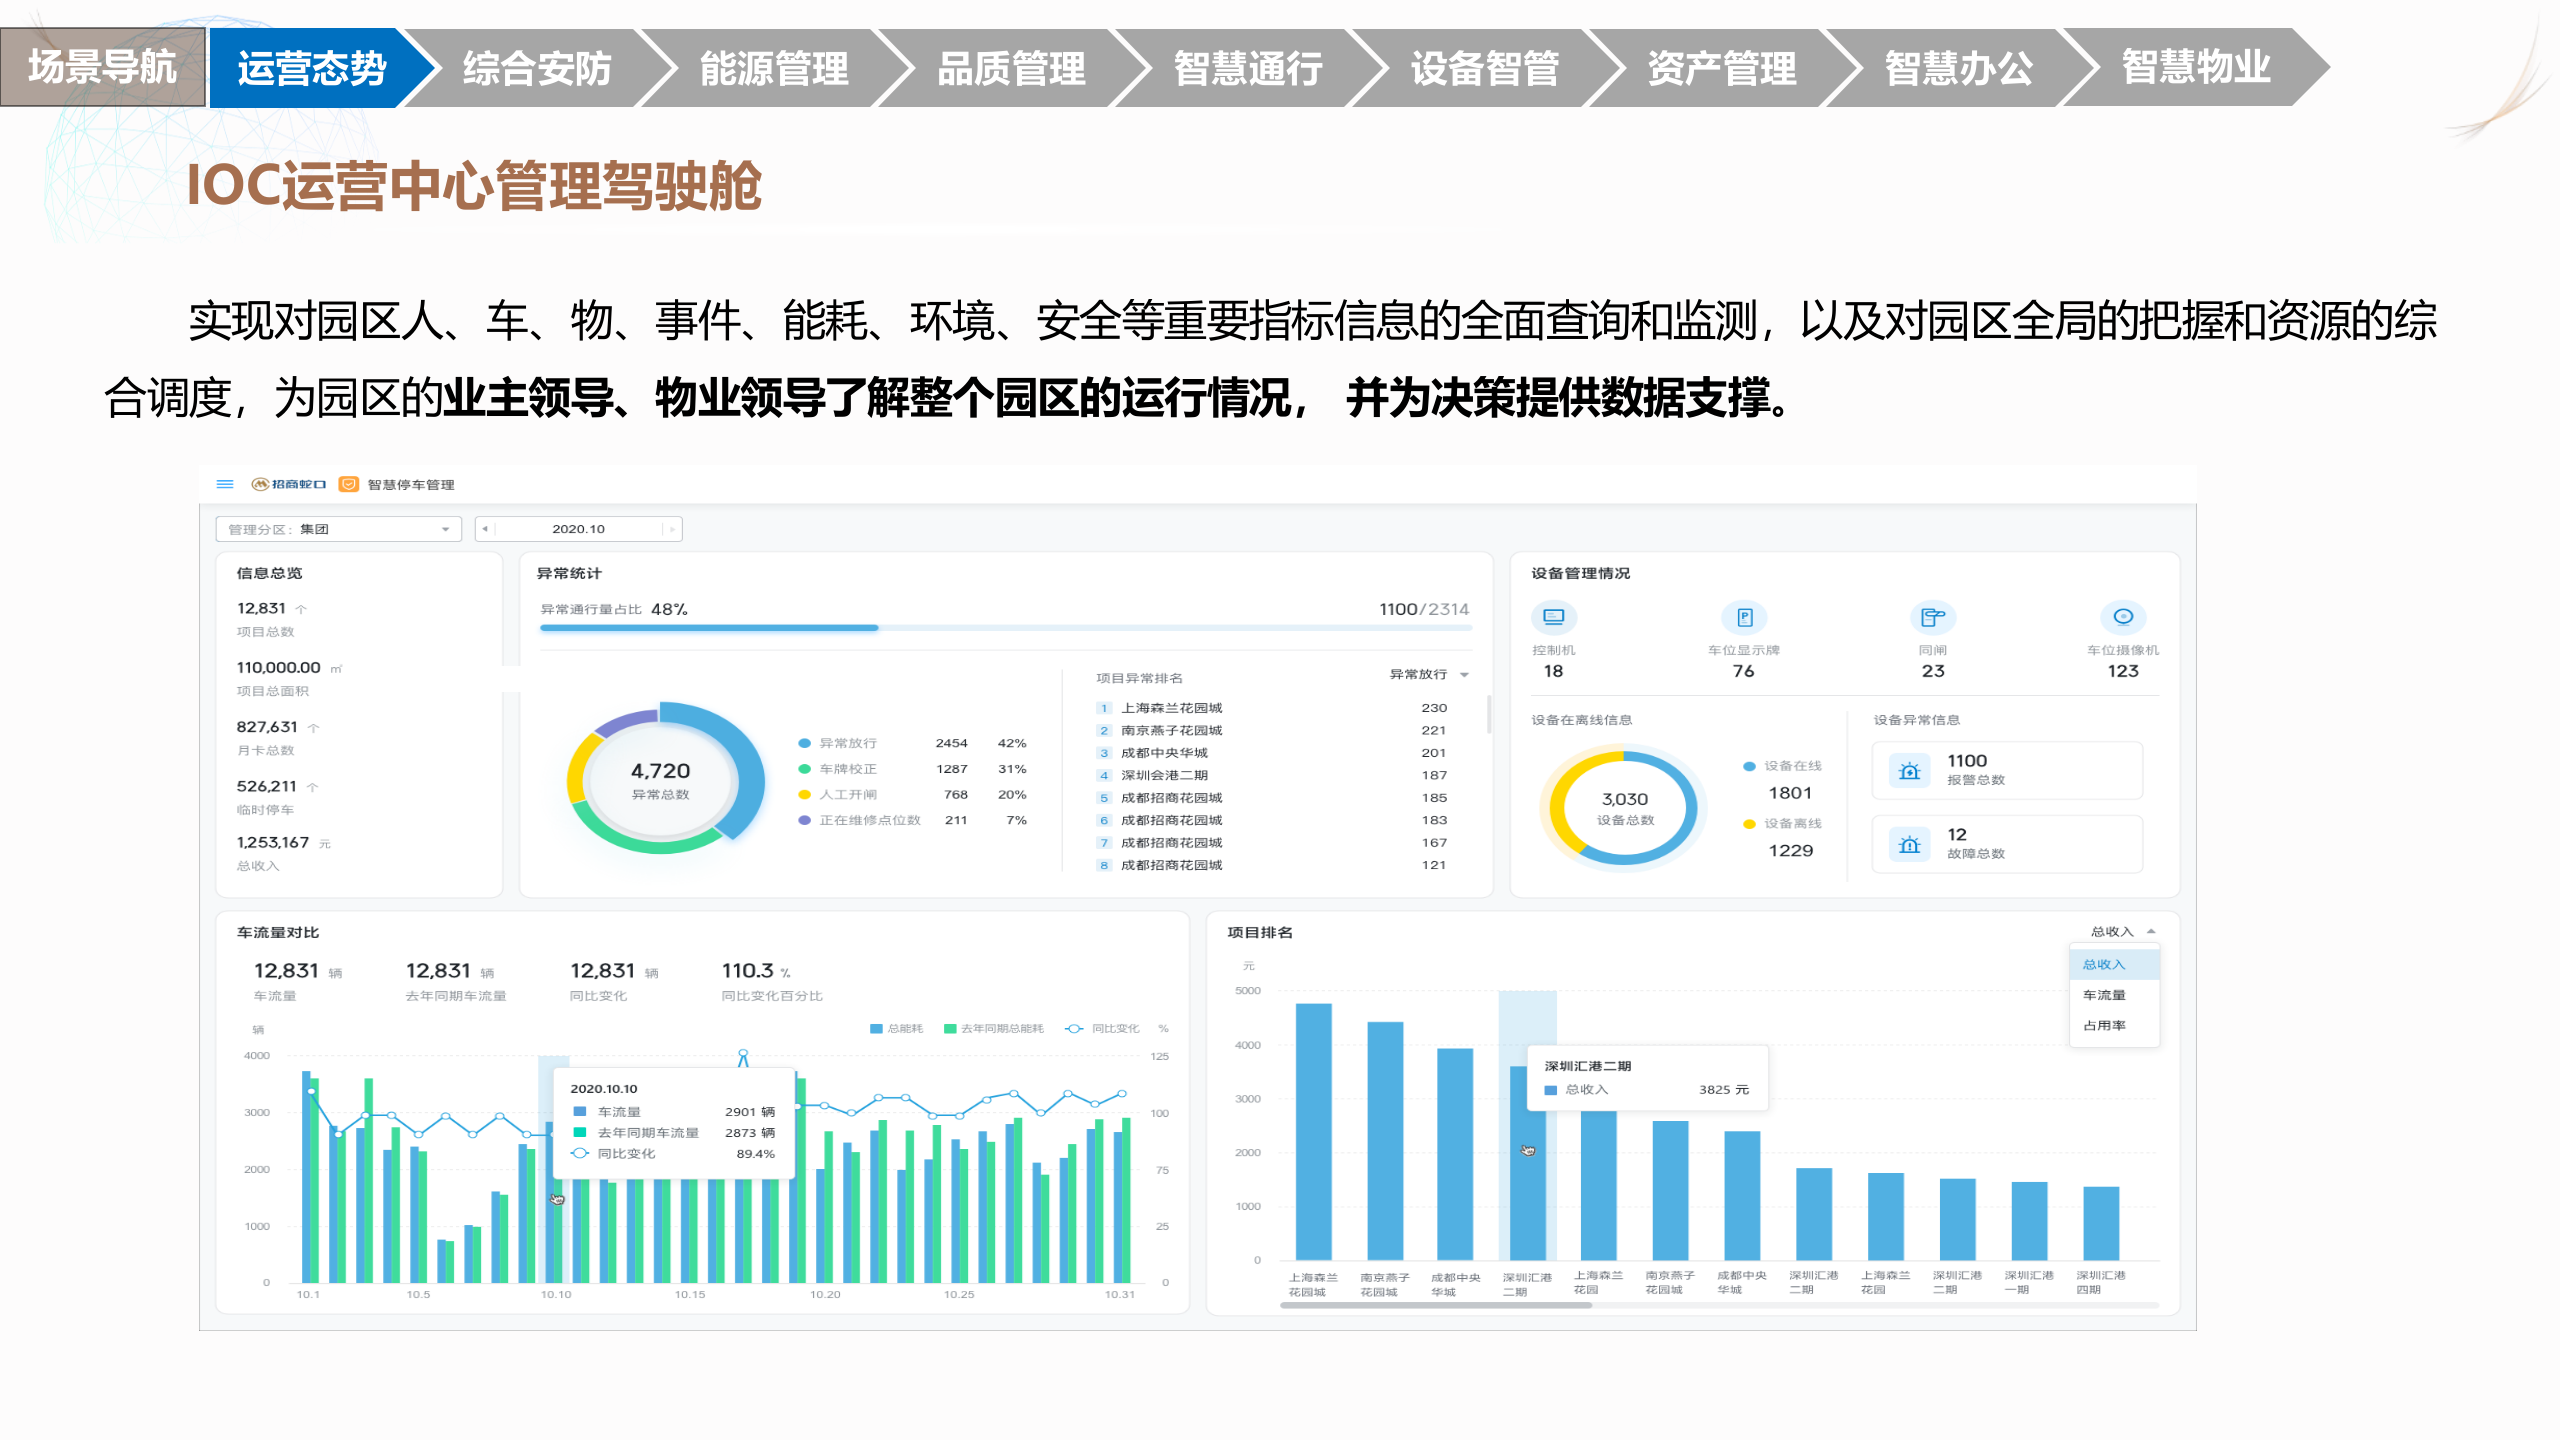Click the 车位摄像机 camera icon
The image size is (2560, 1440).
click(2124, 618)
